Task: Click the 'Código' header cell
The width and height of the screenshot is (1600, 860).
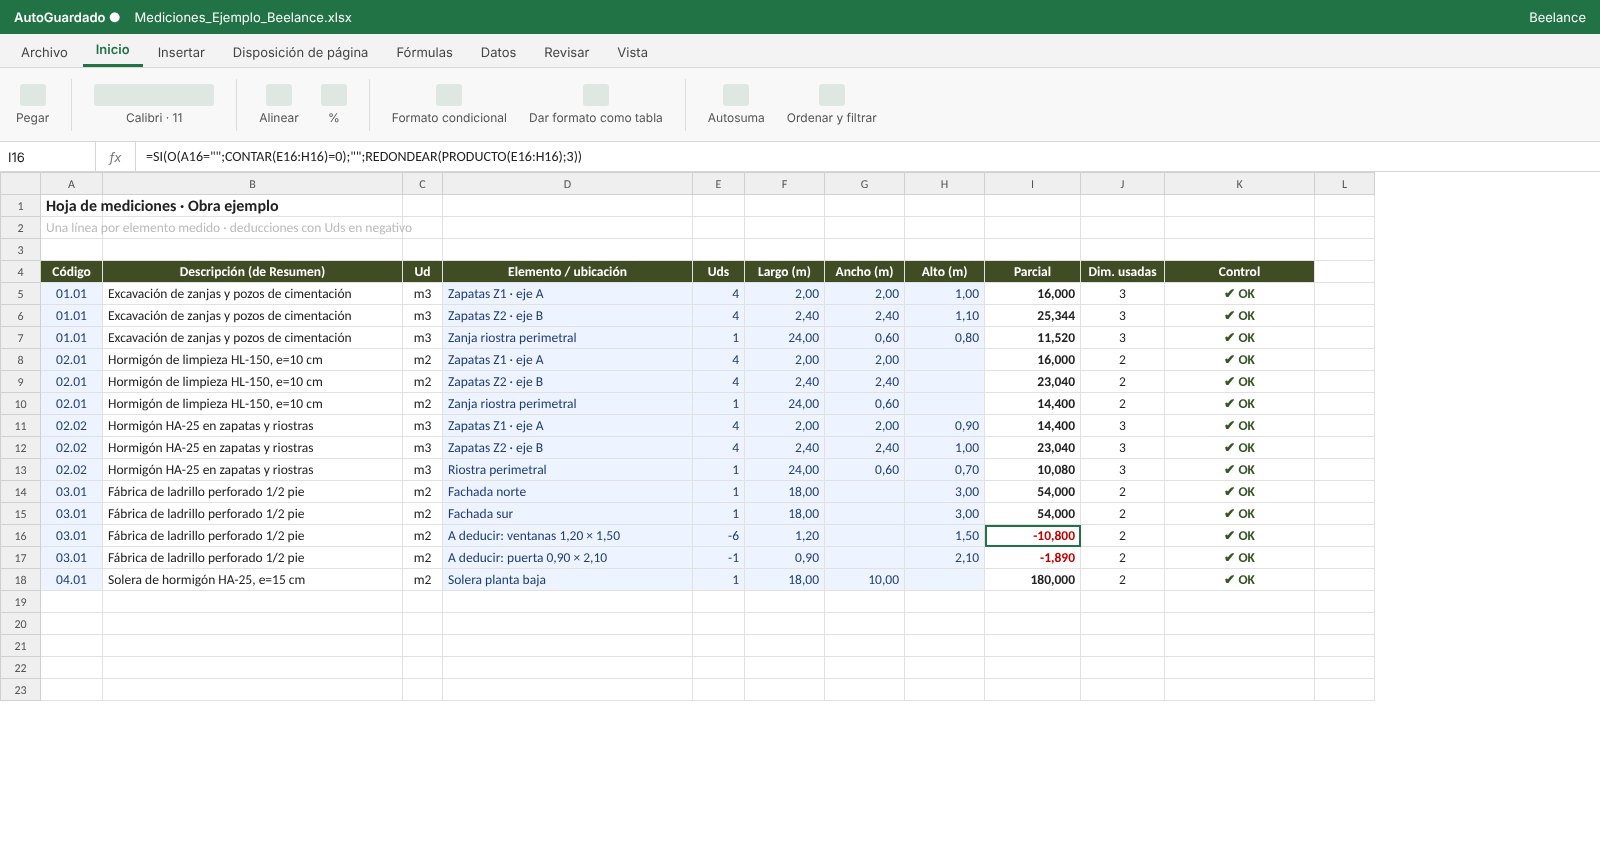Action: [x=71, y=272]
